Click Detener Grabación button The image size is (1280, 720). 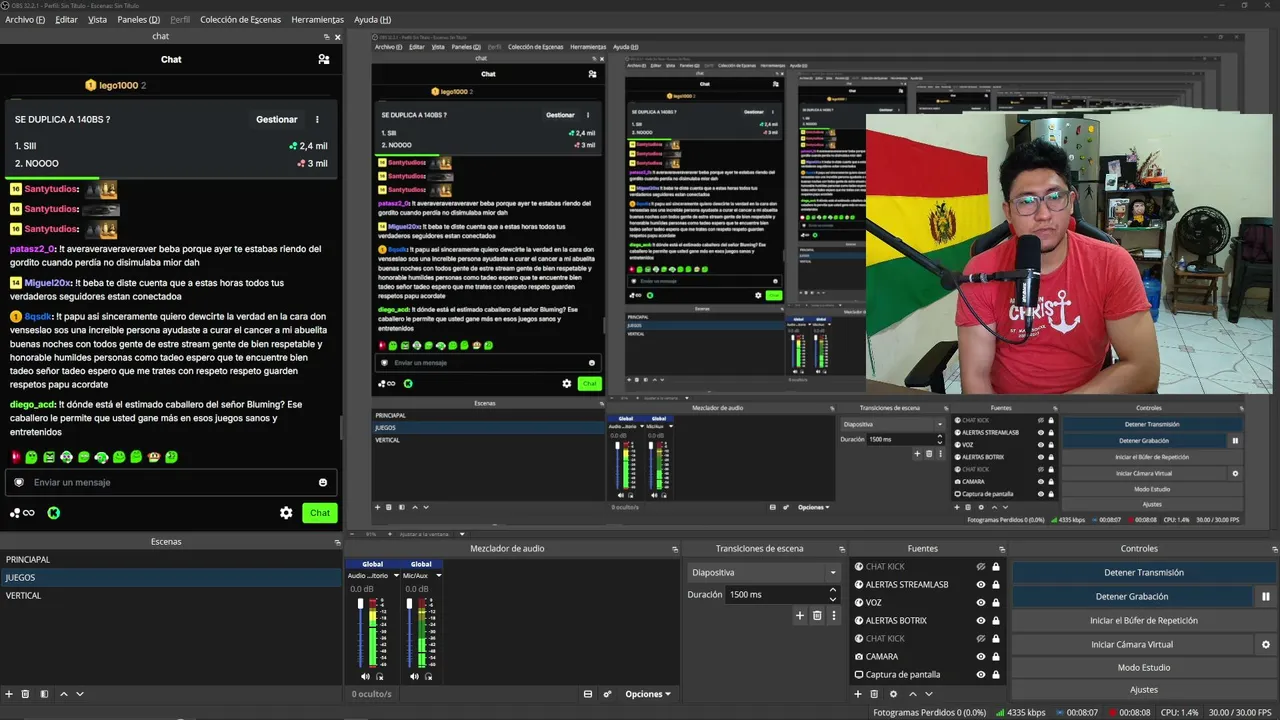point(1132,597)
